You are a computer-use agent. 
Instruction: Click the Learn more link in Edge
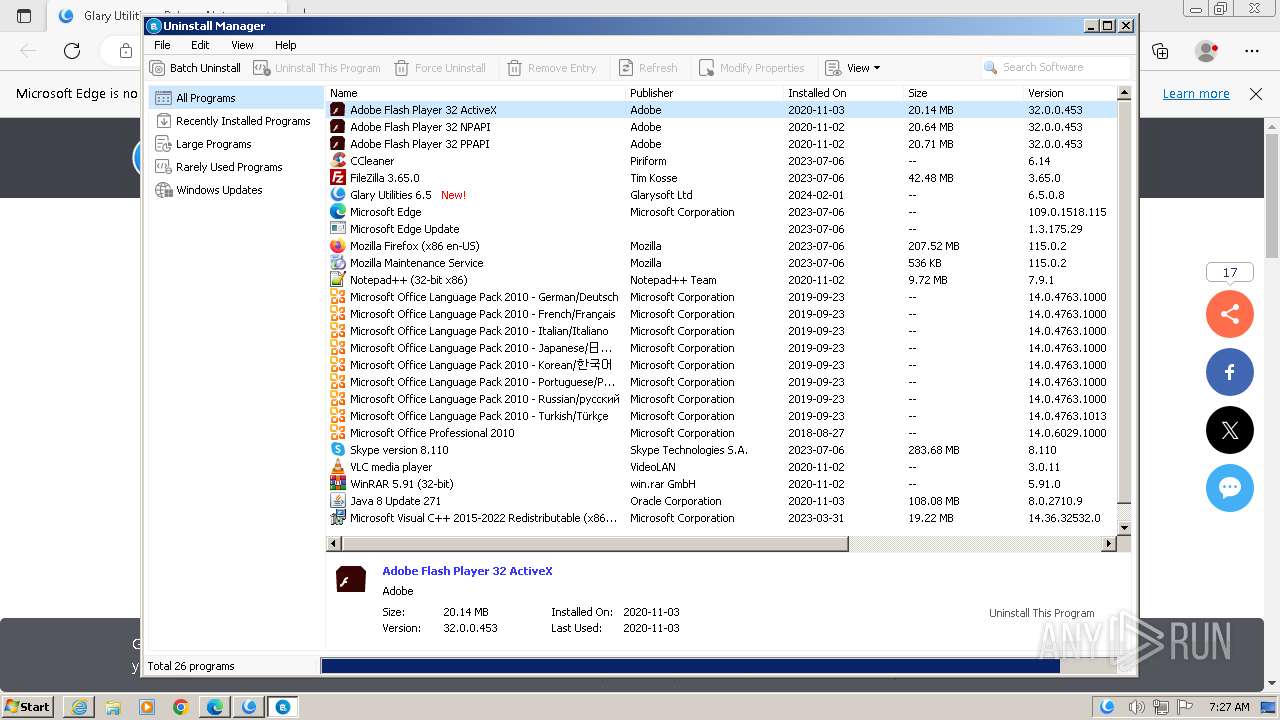[x=1196, y=93]
